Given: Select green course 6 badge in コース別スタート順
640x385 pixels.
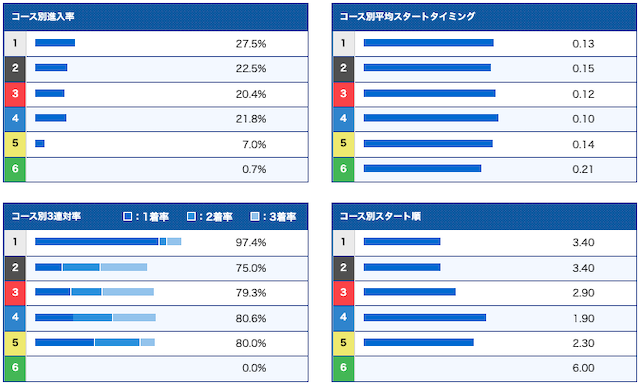Looking at the screenshot, I should pos(343,368).
